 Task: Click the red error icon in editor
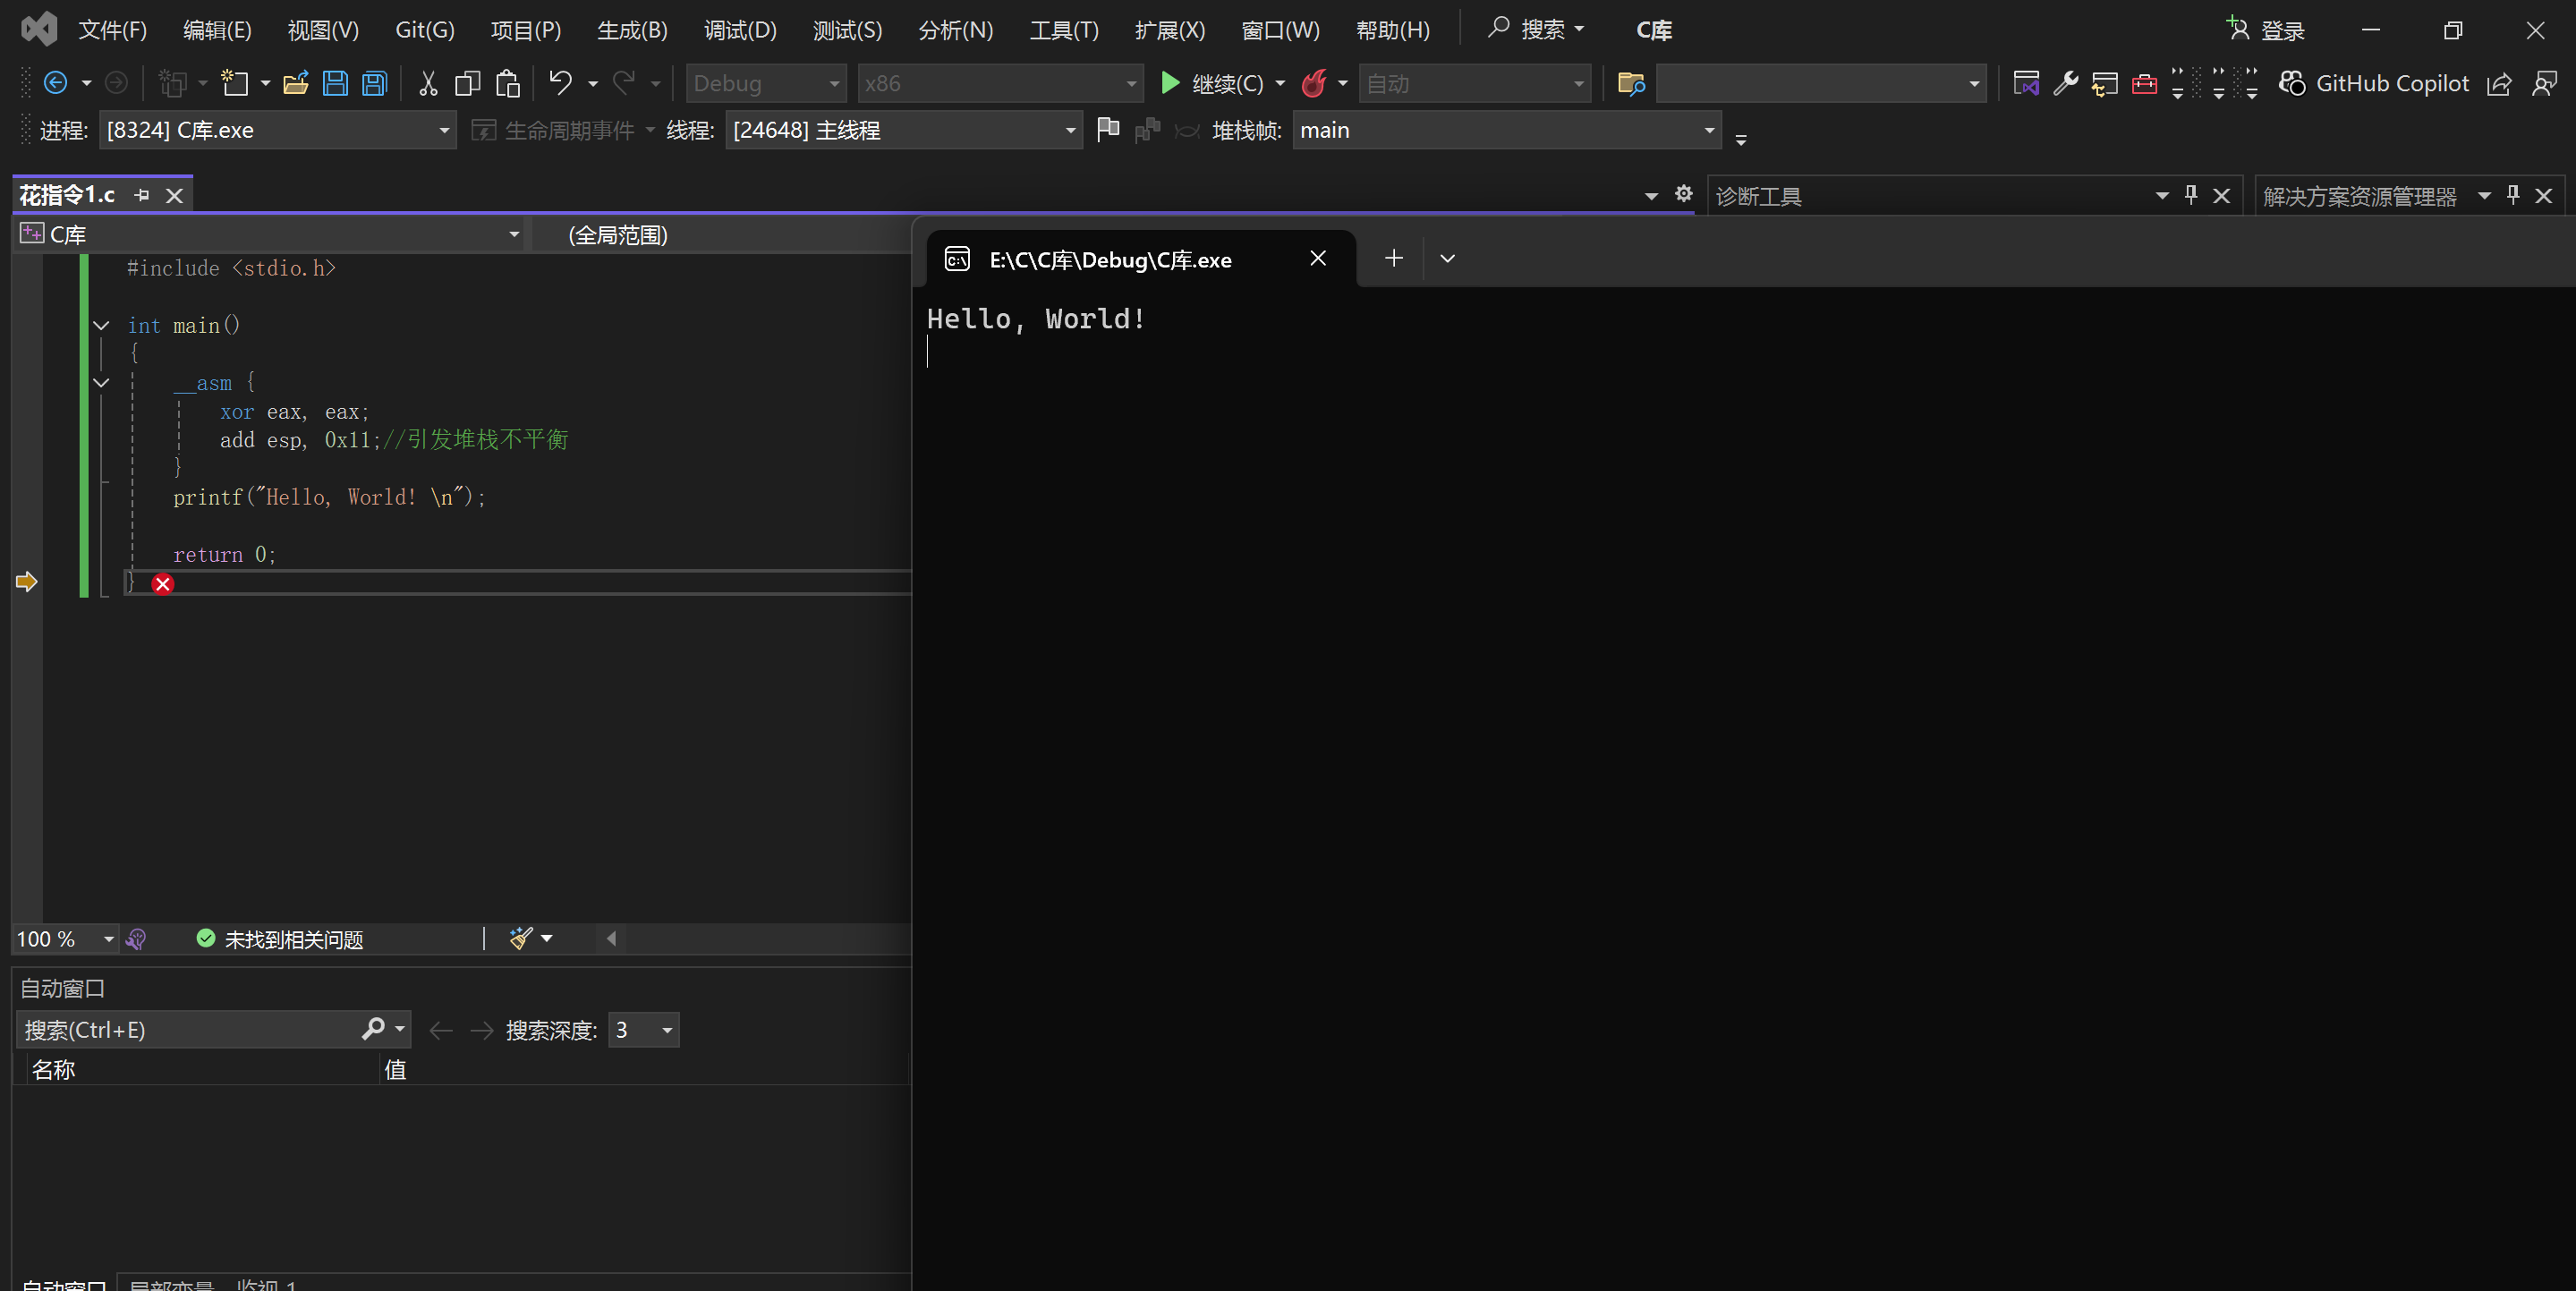163,584
